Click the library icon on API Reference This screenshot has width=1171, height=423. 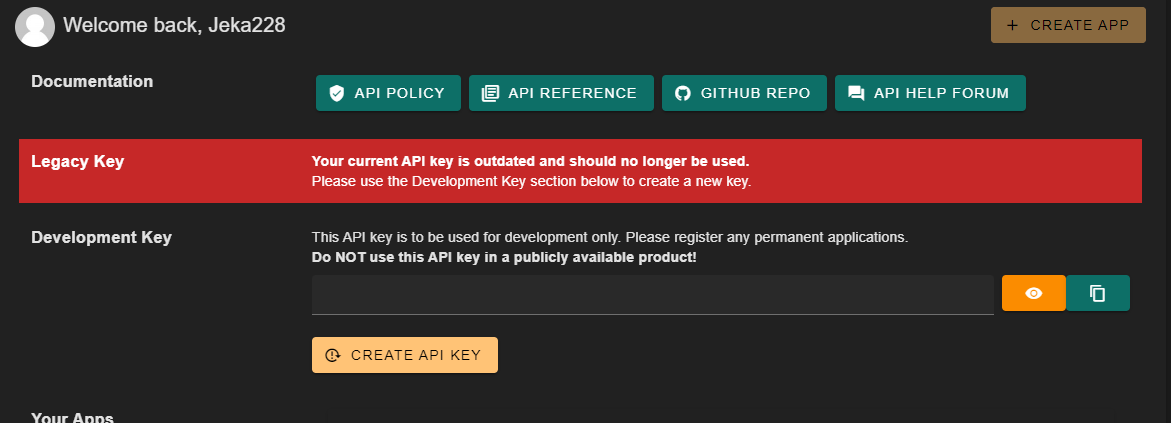[x=490, y=93]
